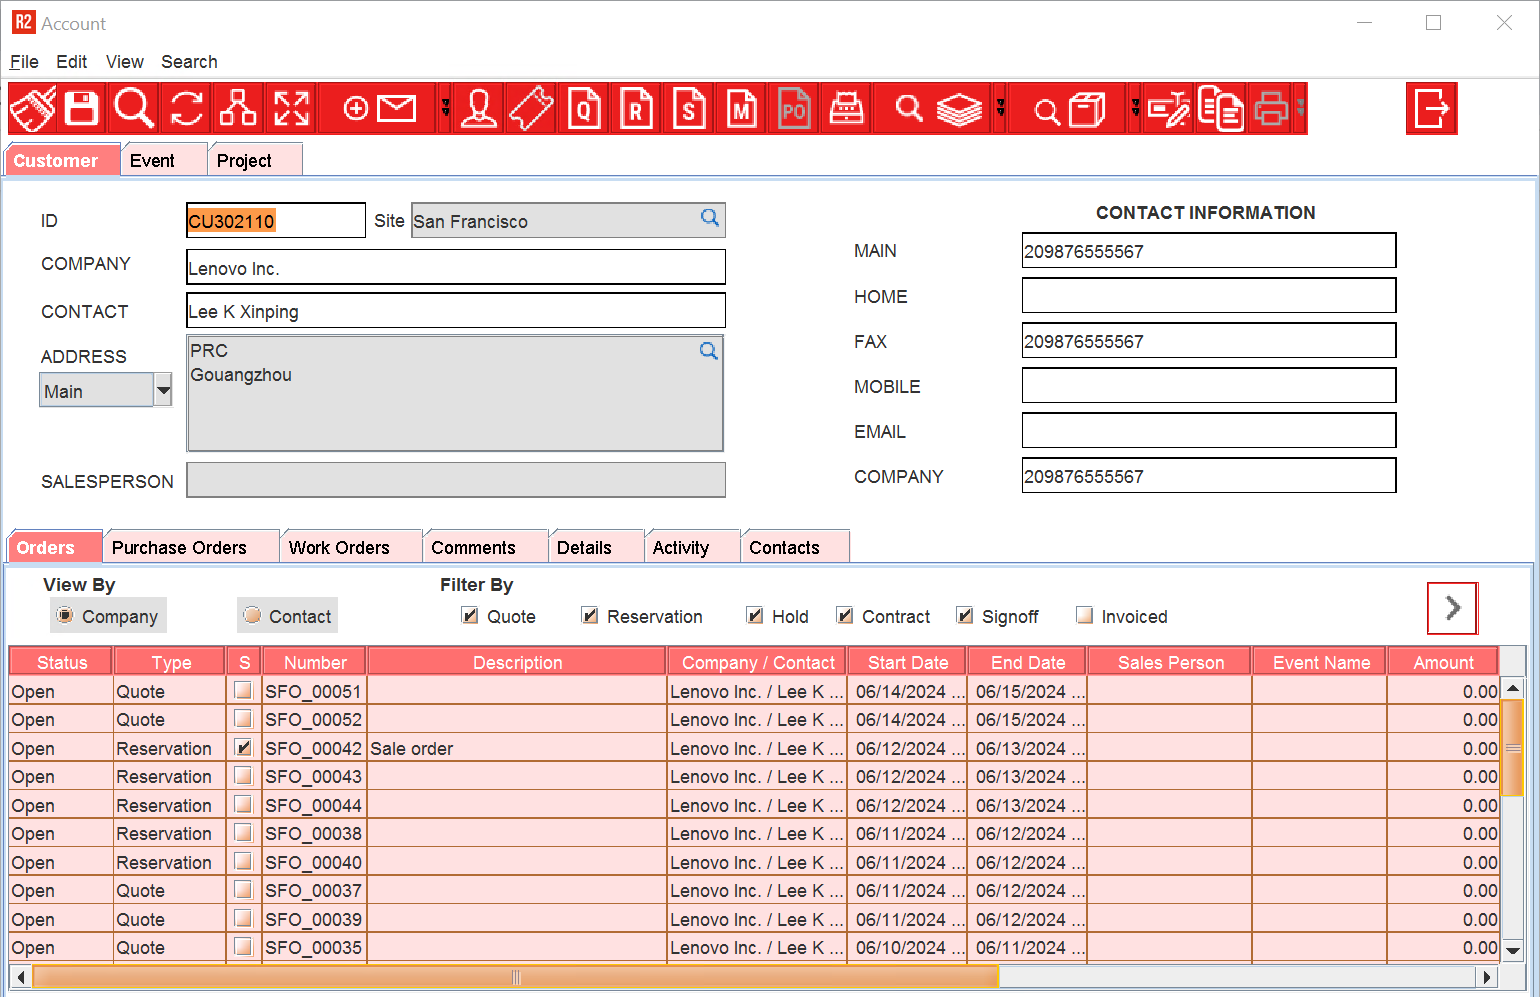The image size is (1540, 997).
Task: Click the clear form brush icon
Action: [x=32, y=108]
